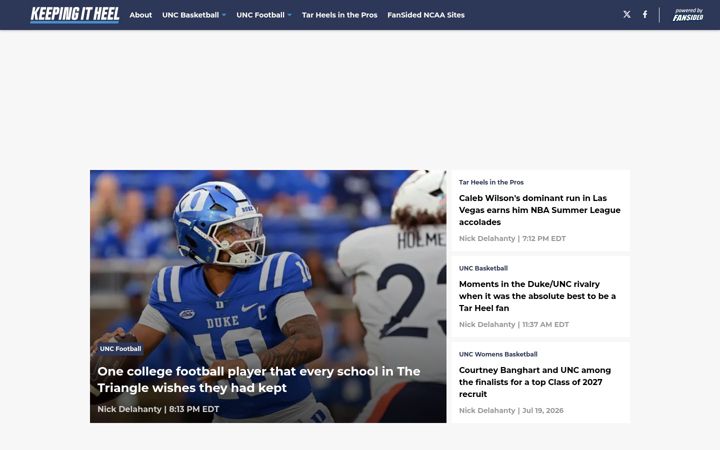Open the Triangle college football player headline

(x=259, y=380)
